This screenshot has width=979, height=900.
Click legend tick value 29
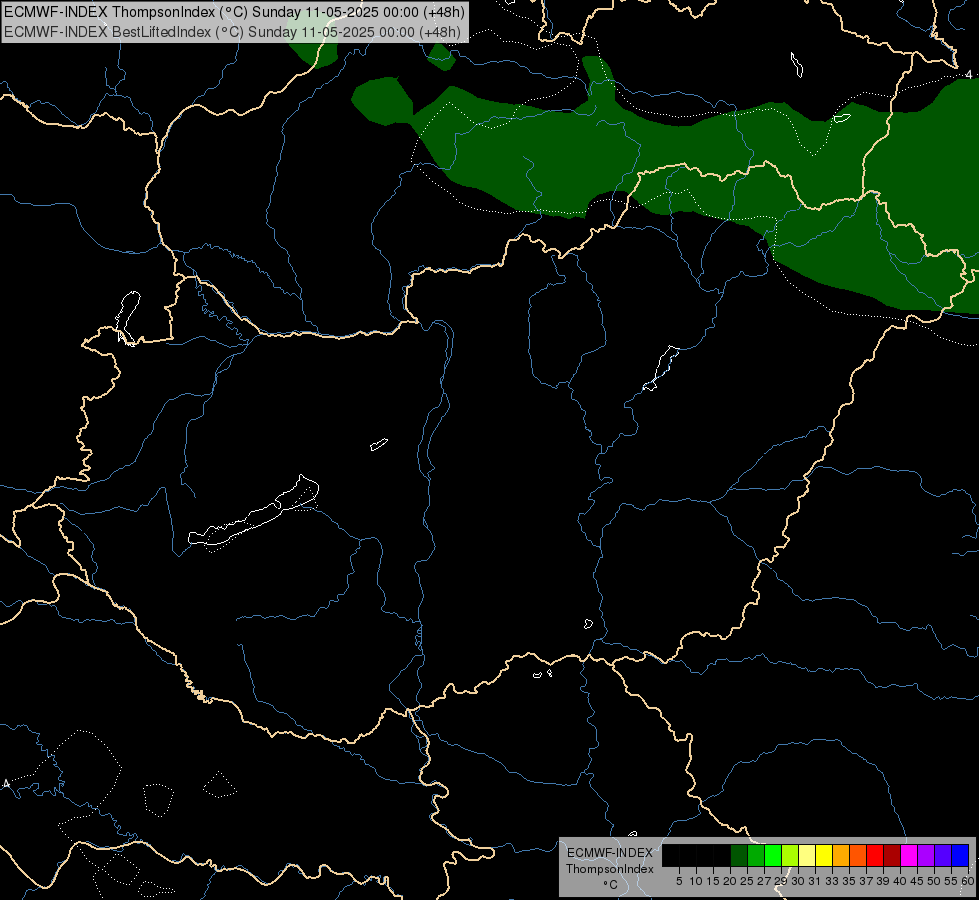(781, 881)
